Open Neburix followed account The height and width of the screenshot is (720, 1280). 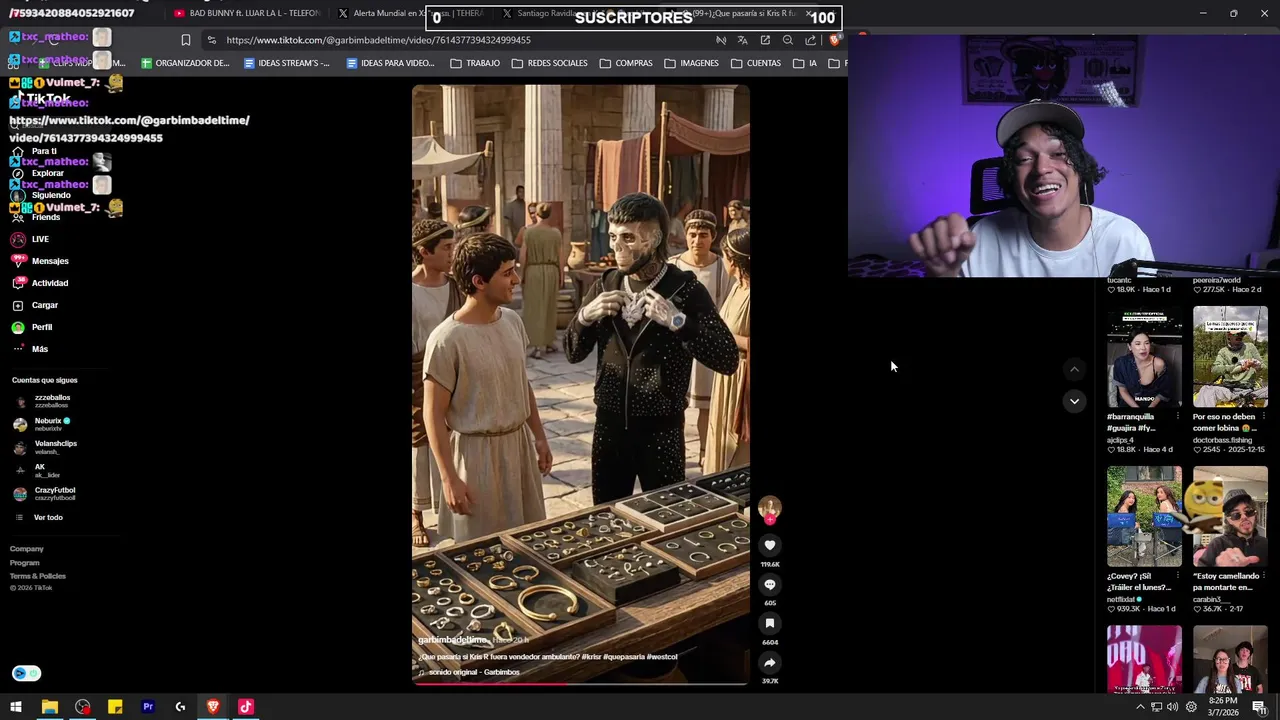(42, 424)
